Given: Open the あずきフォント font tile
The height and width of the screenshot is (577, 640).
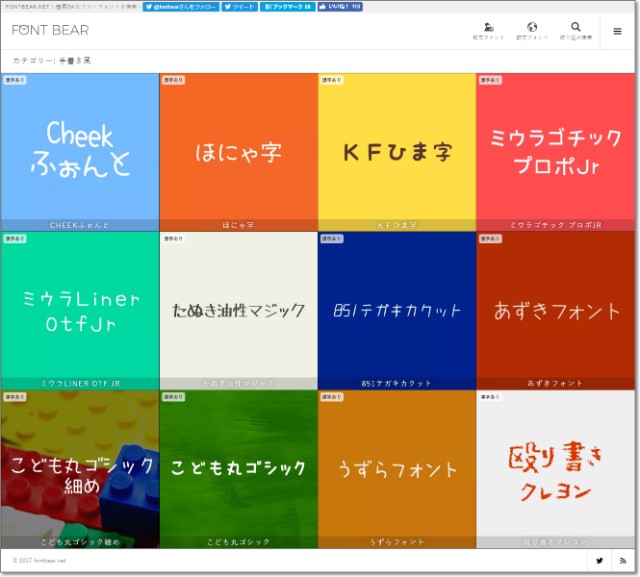Looking at the screenshot, I should point(557,310).
